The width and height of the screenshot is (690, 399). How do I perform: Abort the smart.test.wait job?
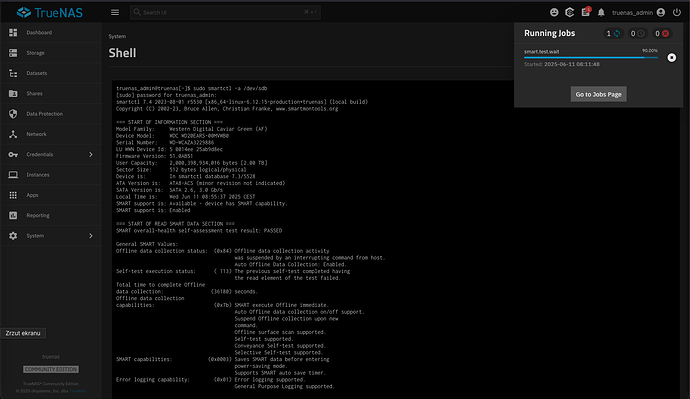coord(672,58)
